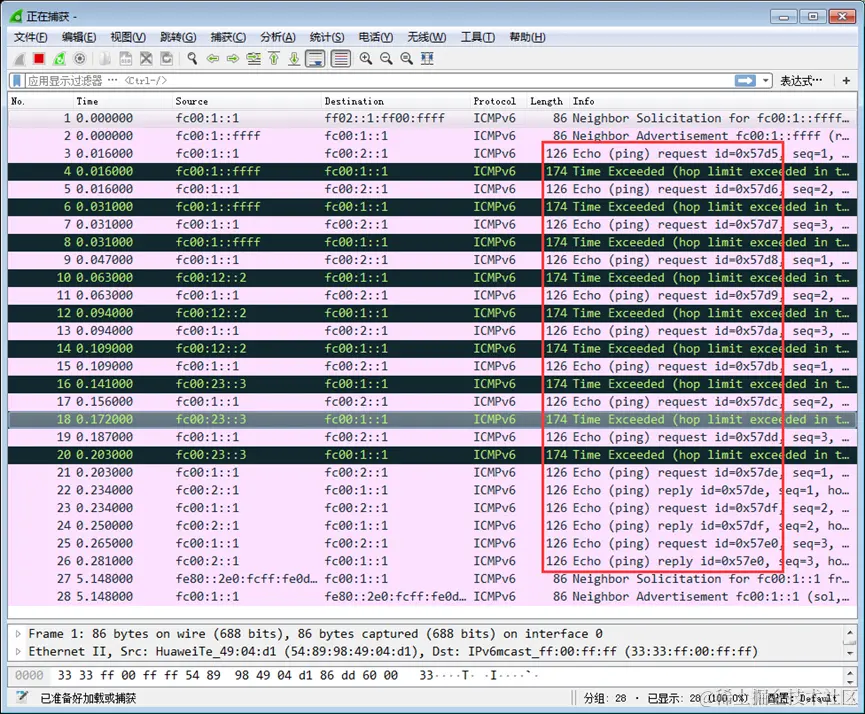Open the 编辑(E) menu

(79, 37)
